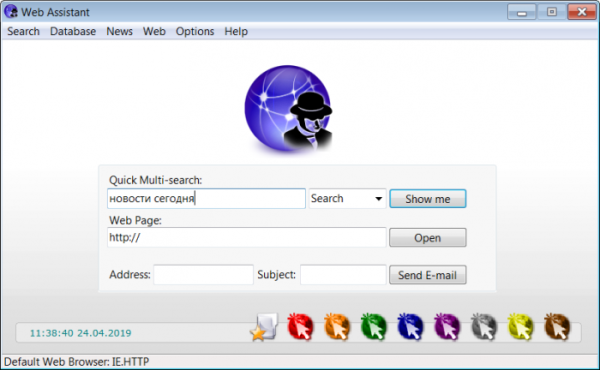Click the yellow cursor globe icon
Image resolution: width=600 pixels, height=370 pixels.
520,326
